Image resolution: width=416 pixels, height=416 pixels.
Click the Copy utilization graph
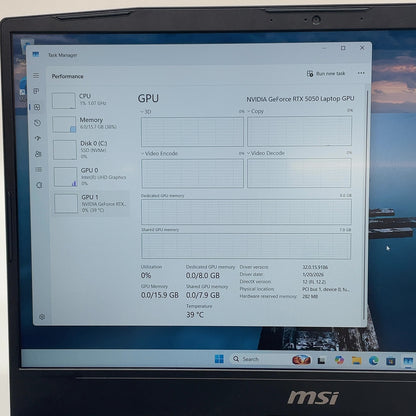tap(299, 131)
